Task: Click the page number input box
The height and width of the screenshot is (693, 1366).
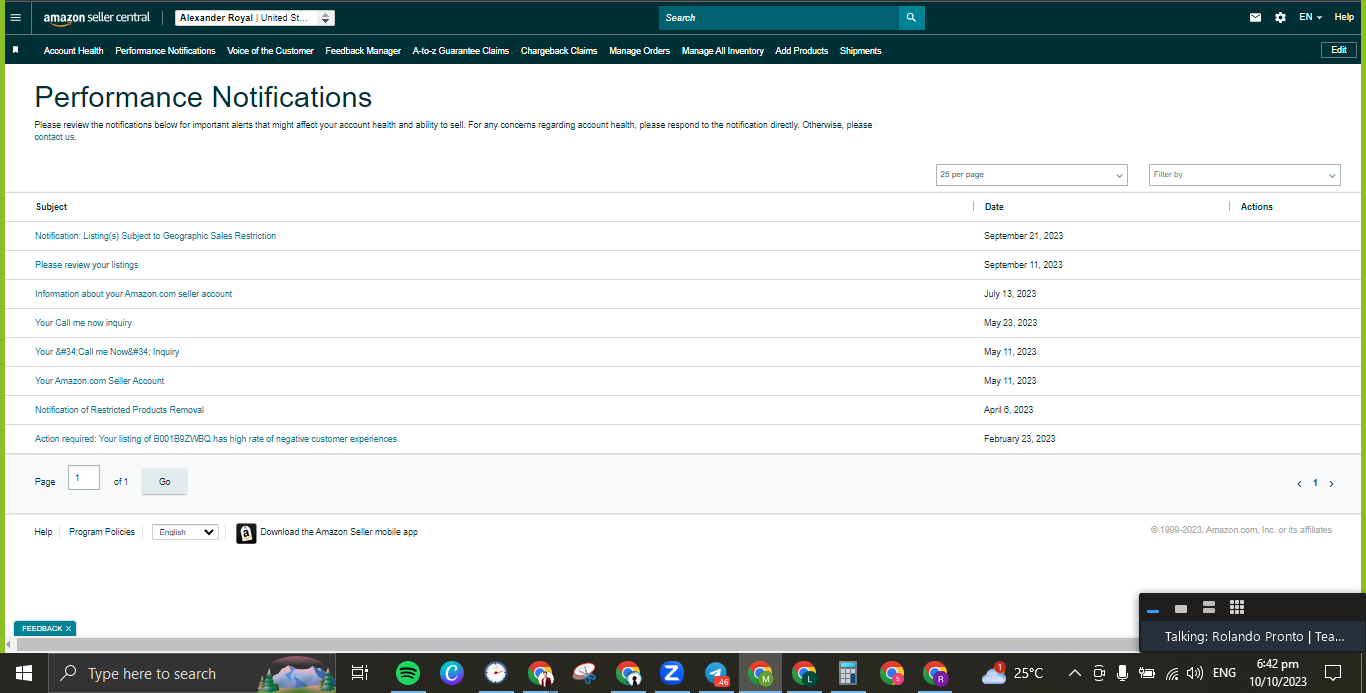Action: coord(84,478)
